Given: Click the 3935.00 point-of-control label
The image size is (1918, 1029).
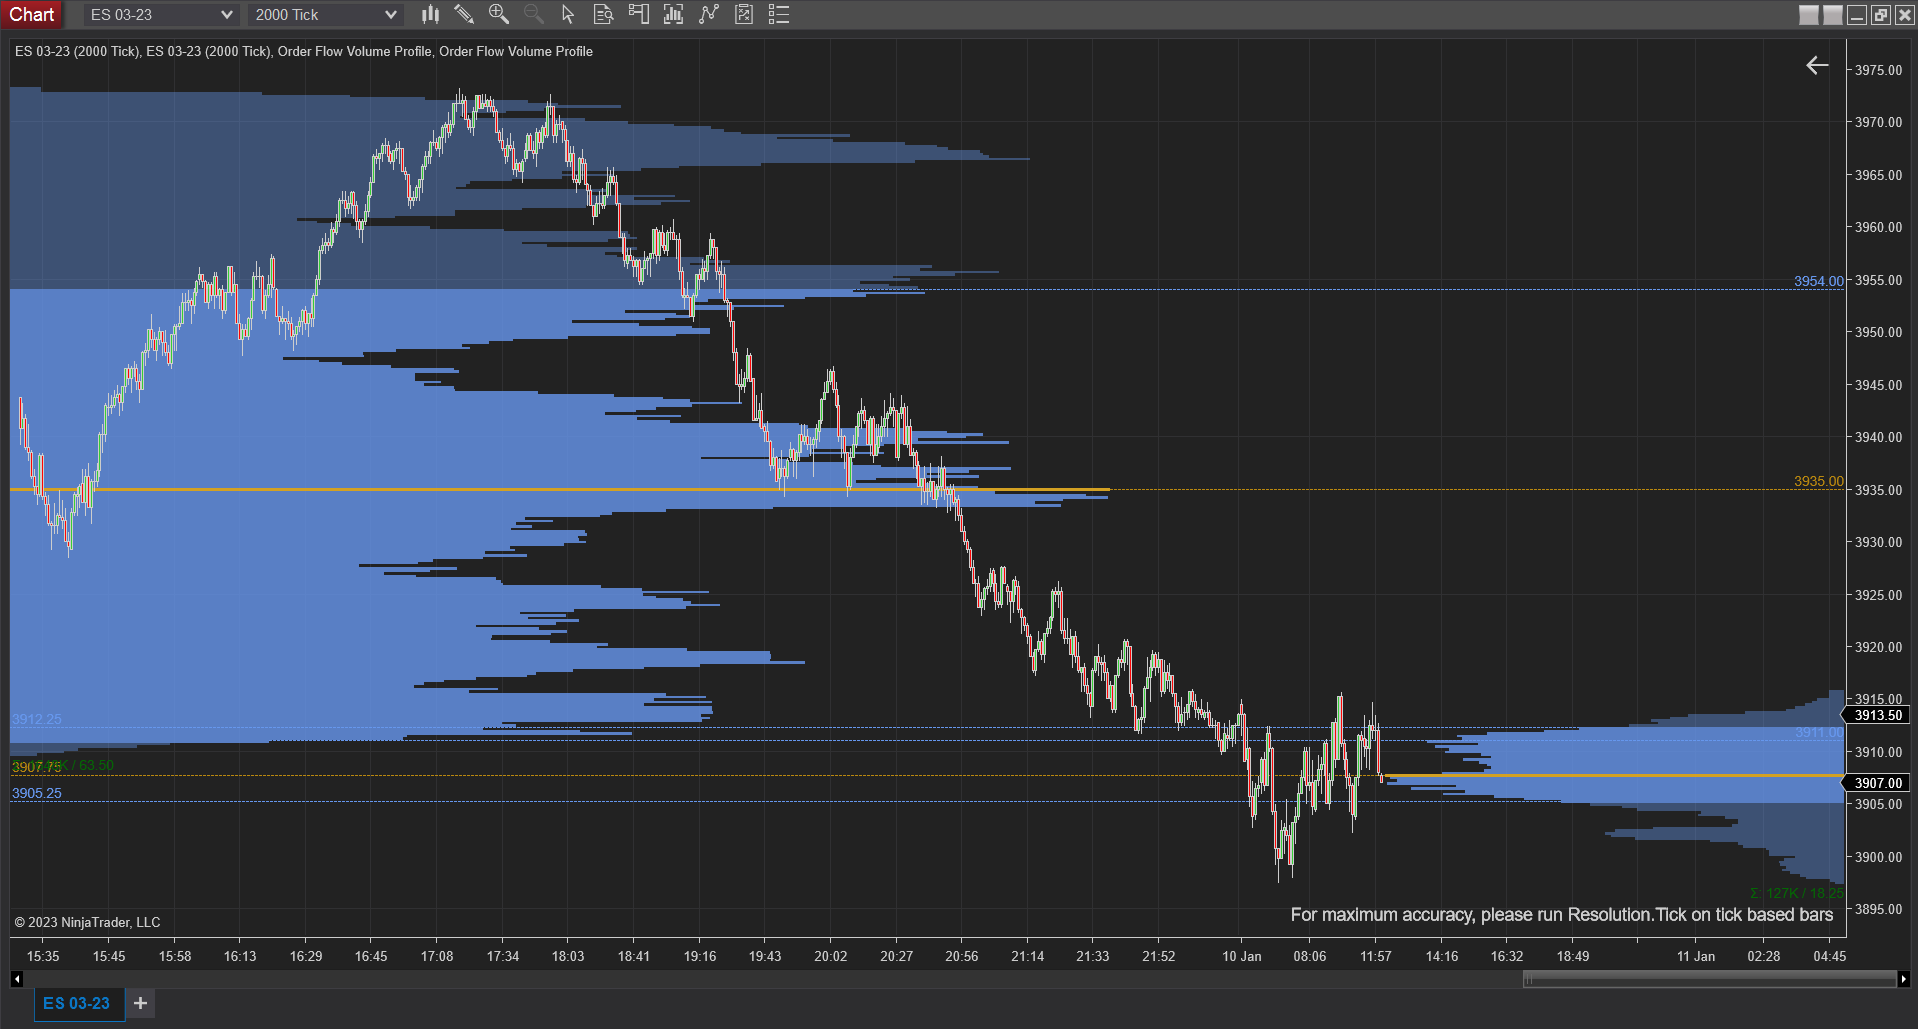Looking at the screenshot, I should click(1818, 481).
